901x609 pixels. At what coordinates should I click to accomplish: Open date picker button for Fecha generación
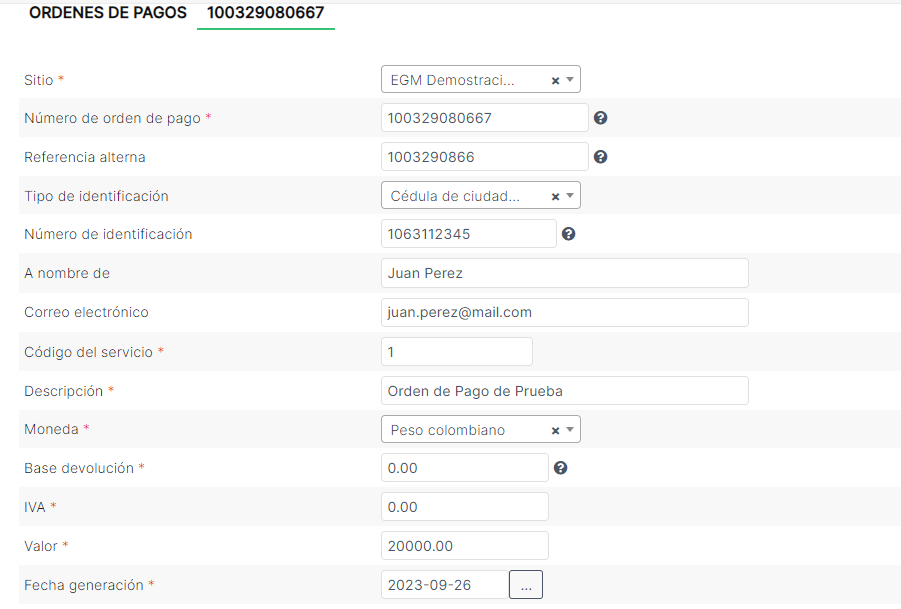(x=526, y=584)
